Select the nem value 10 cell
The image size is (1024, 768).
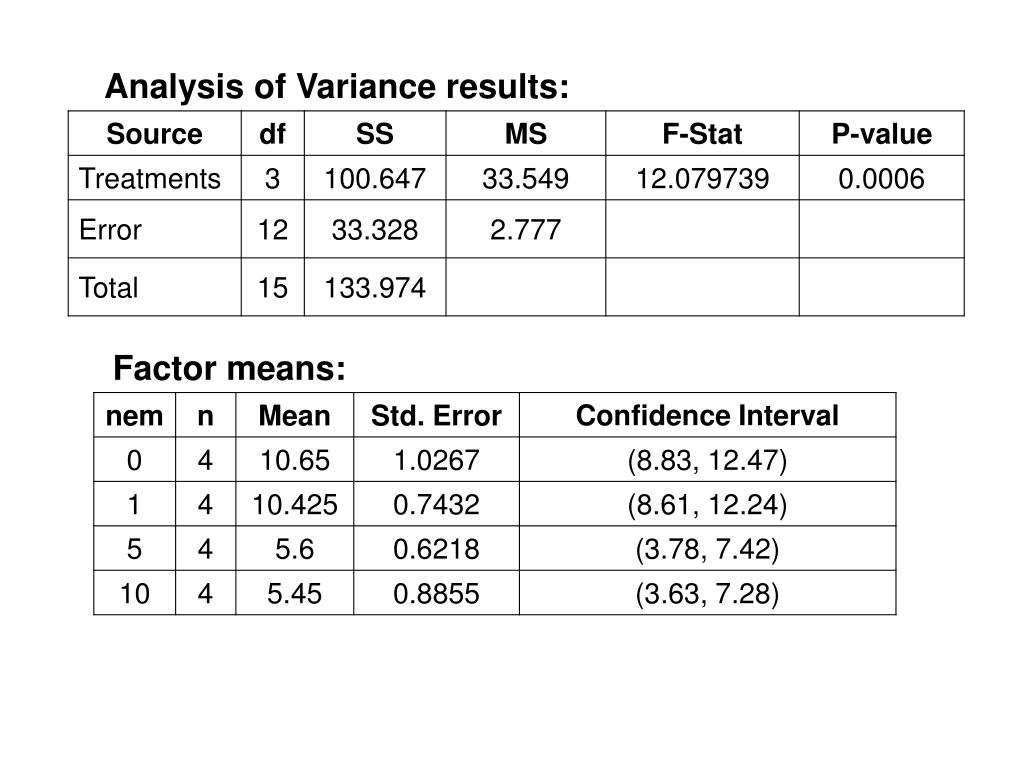(x=135, y=593)
